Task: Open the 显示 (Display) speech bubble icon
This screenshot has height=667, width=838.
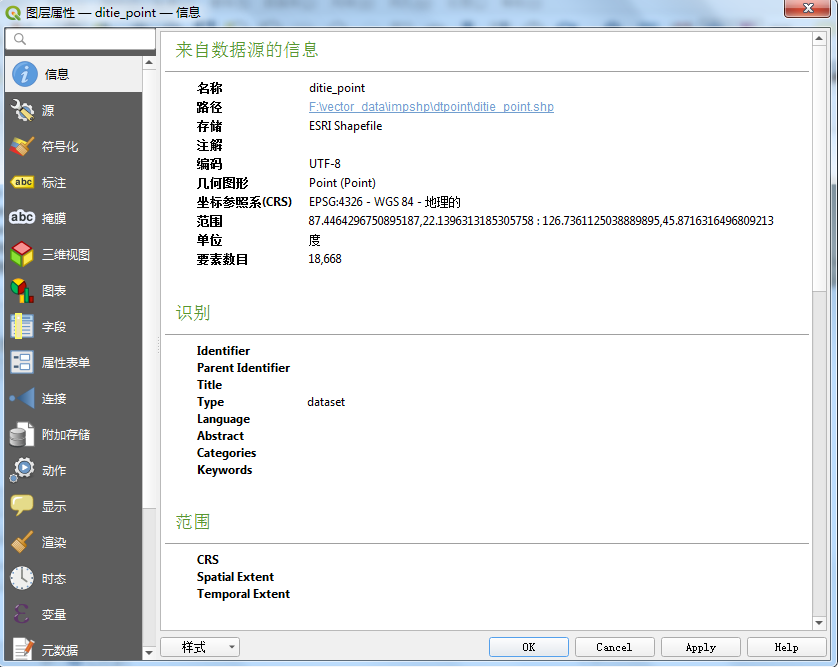Action: pos(22,506)
